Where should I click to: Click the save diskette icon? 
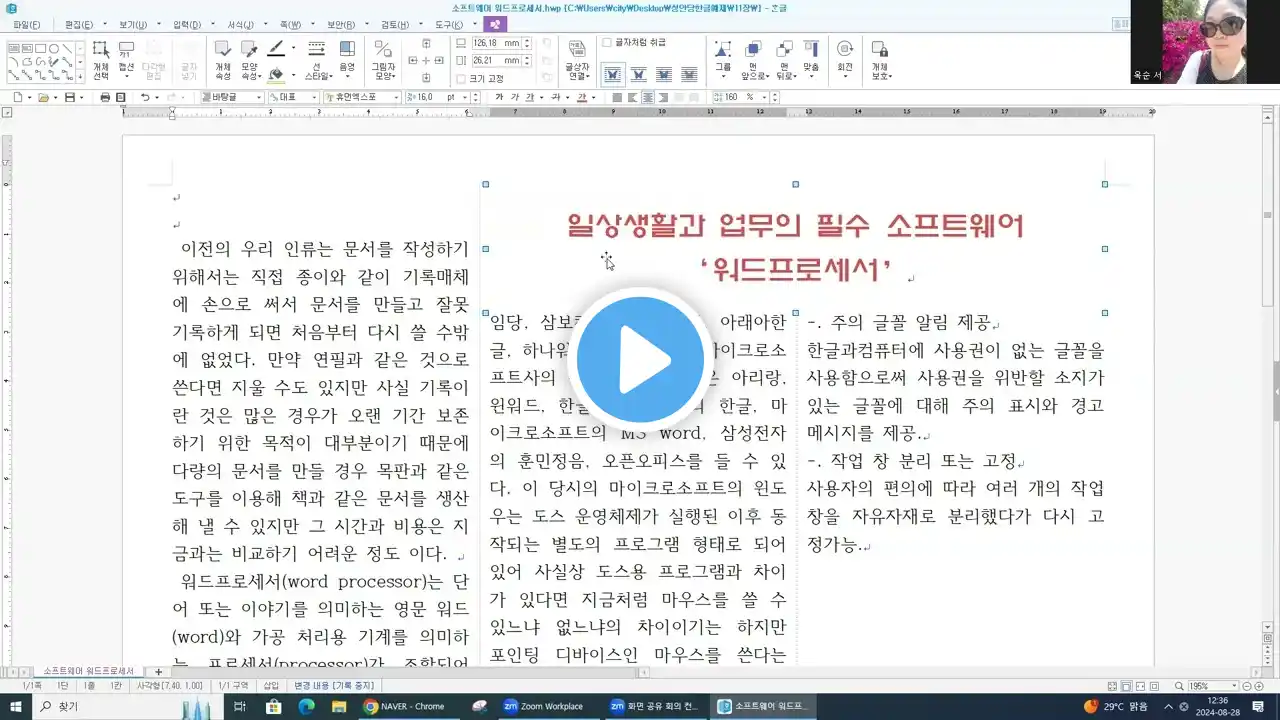click(x=70, y=97)
